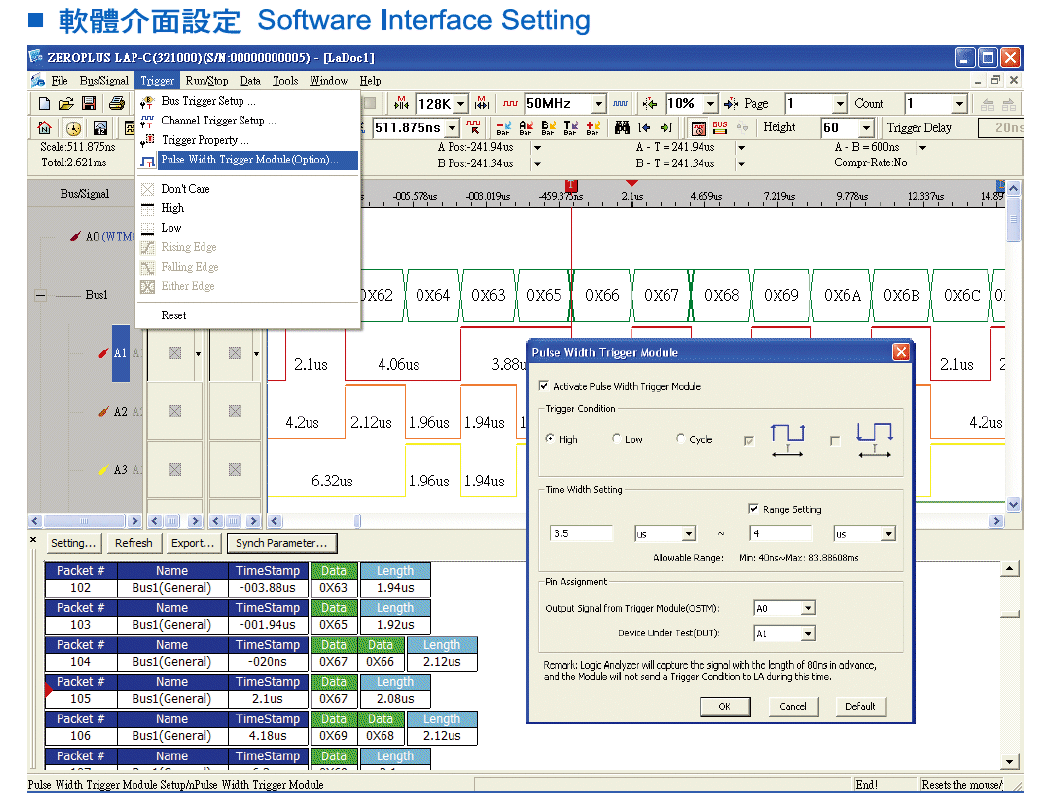This screenshot has width=1038, height=810.
Task: Open Device Under Test A1 dropdown
Action: (808, 634)
